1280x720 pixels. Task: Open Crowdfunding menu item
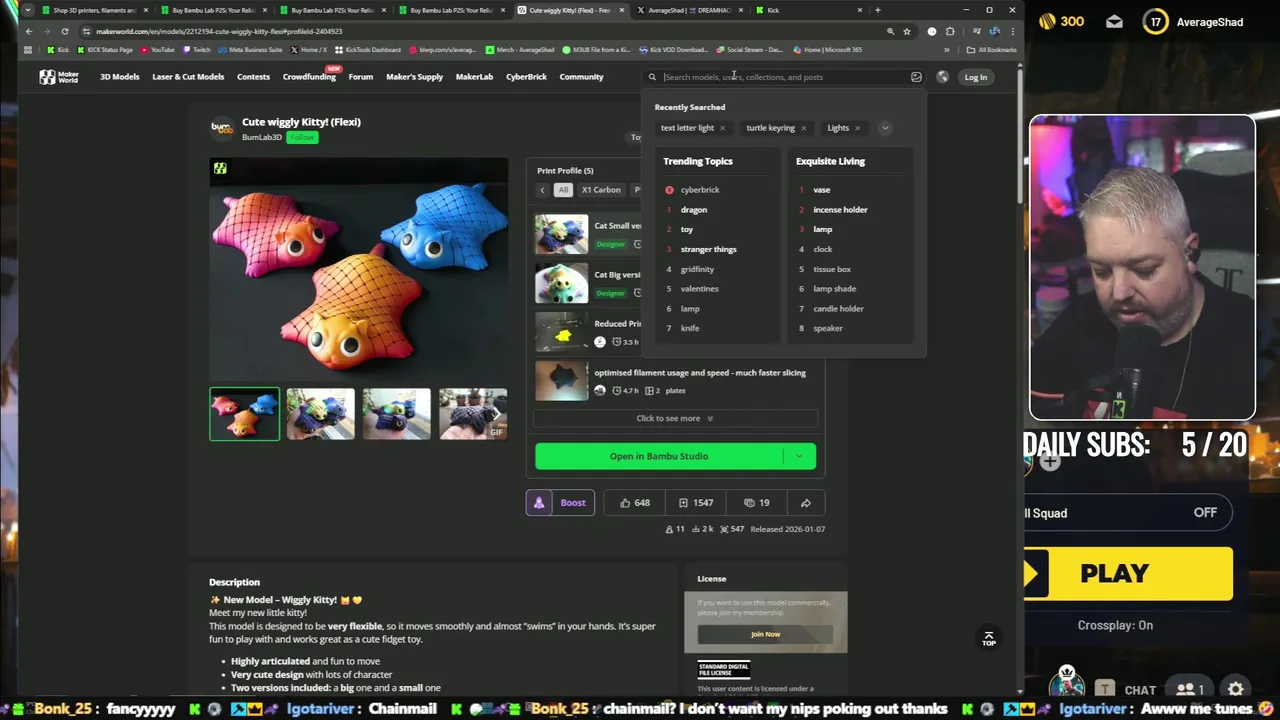[x=309, y=77]
